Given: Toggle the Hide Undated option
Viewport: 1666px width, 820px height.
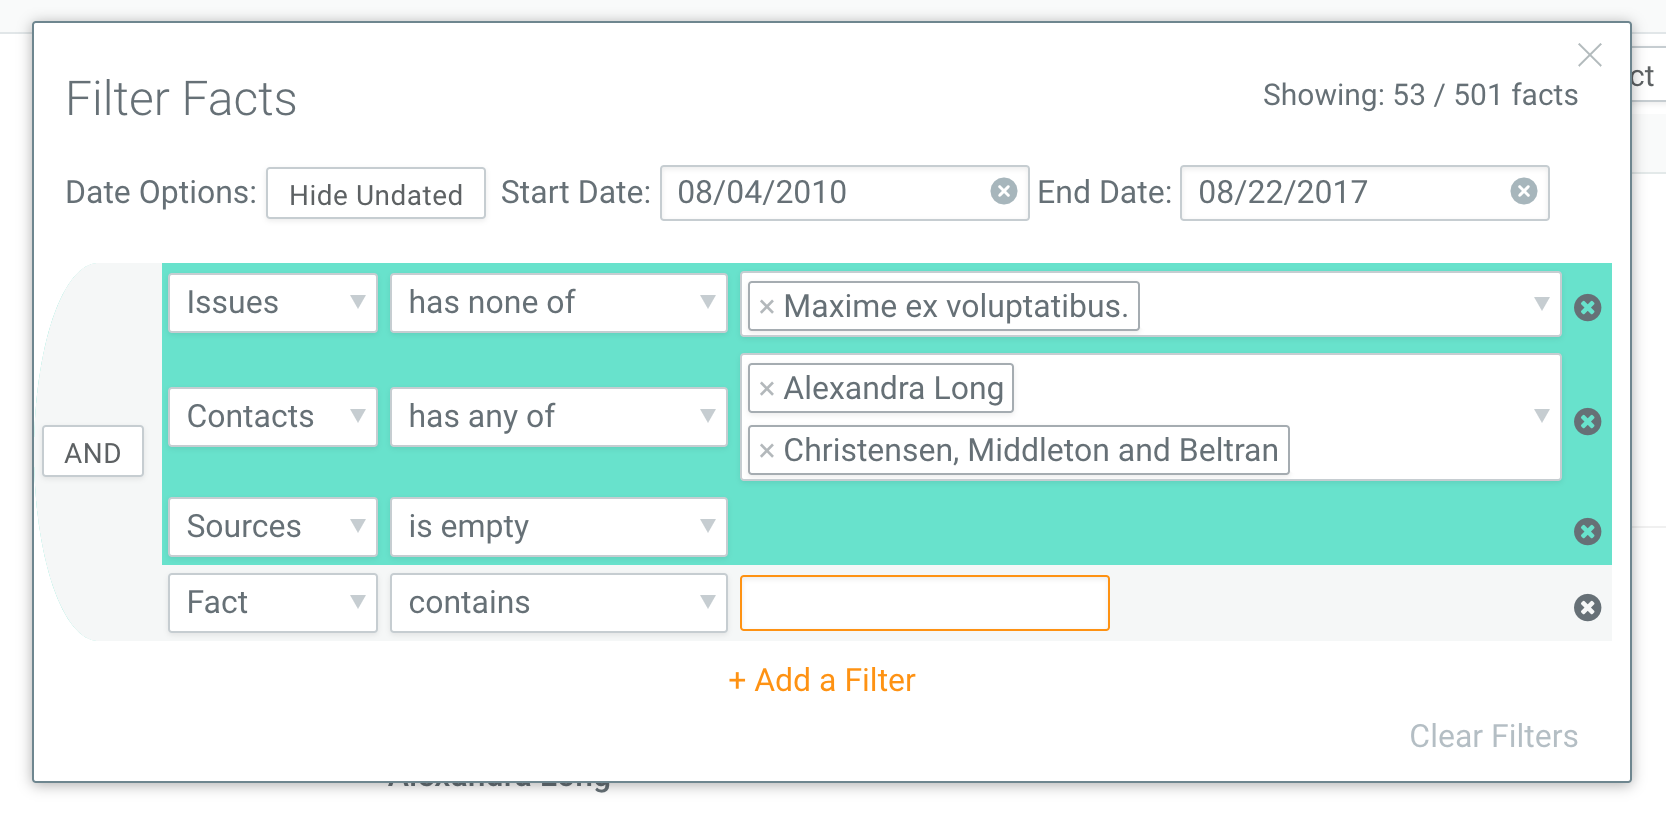Looking at the screenshot, I should [x=375, y=193].
